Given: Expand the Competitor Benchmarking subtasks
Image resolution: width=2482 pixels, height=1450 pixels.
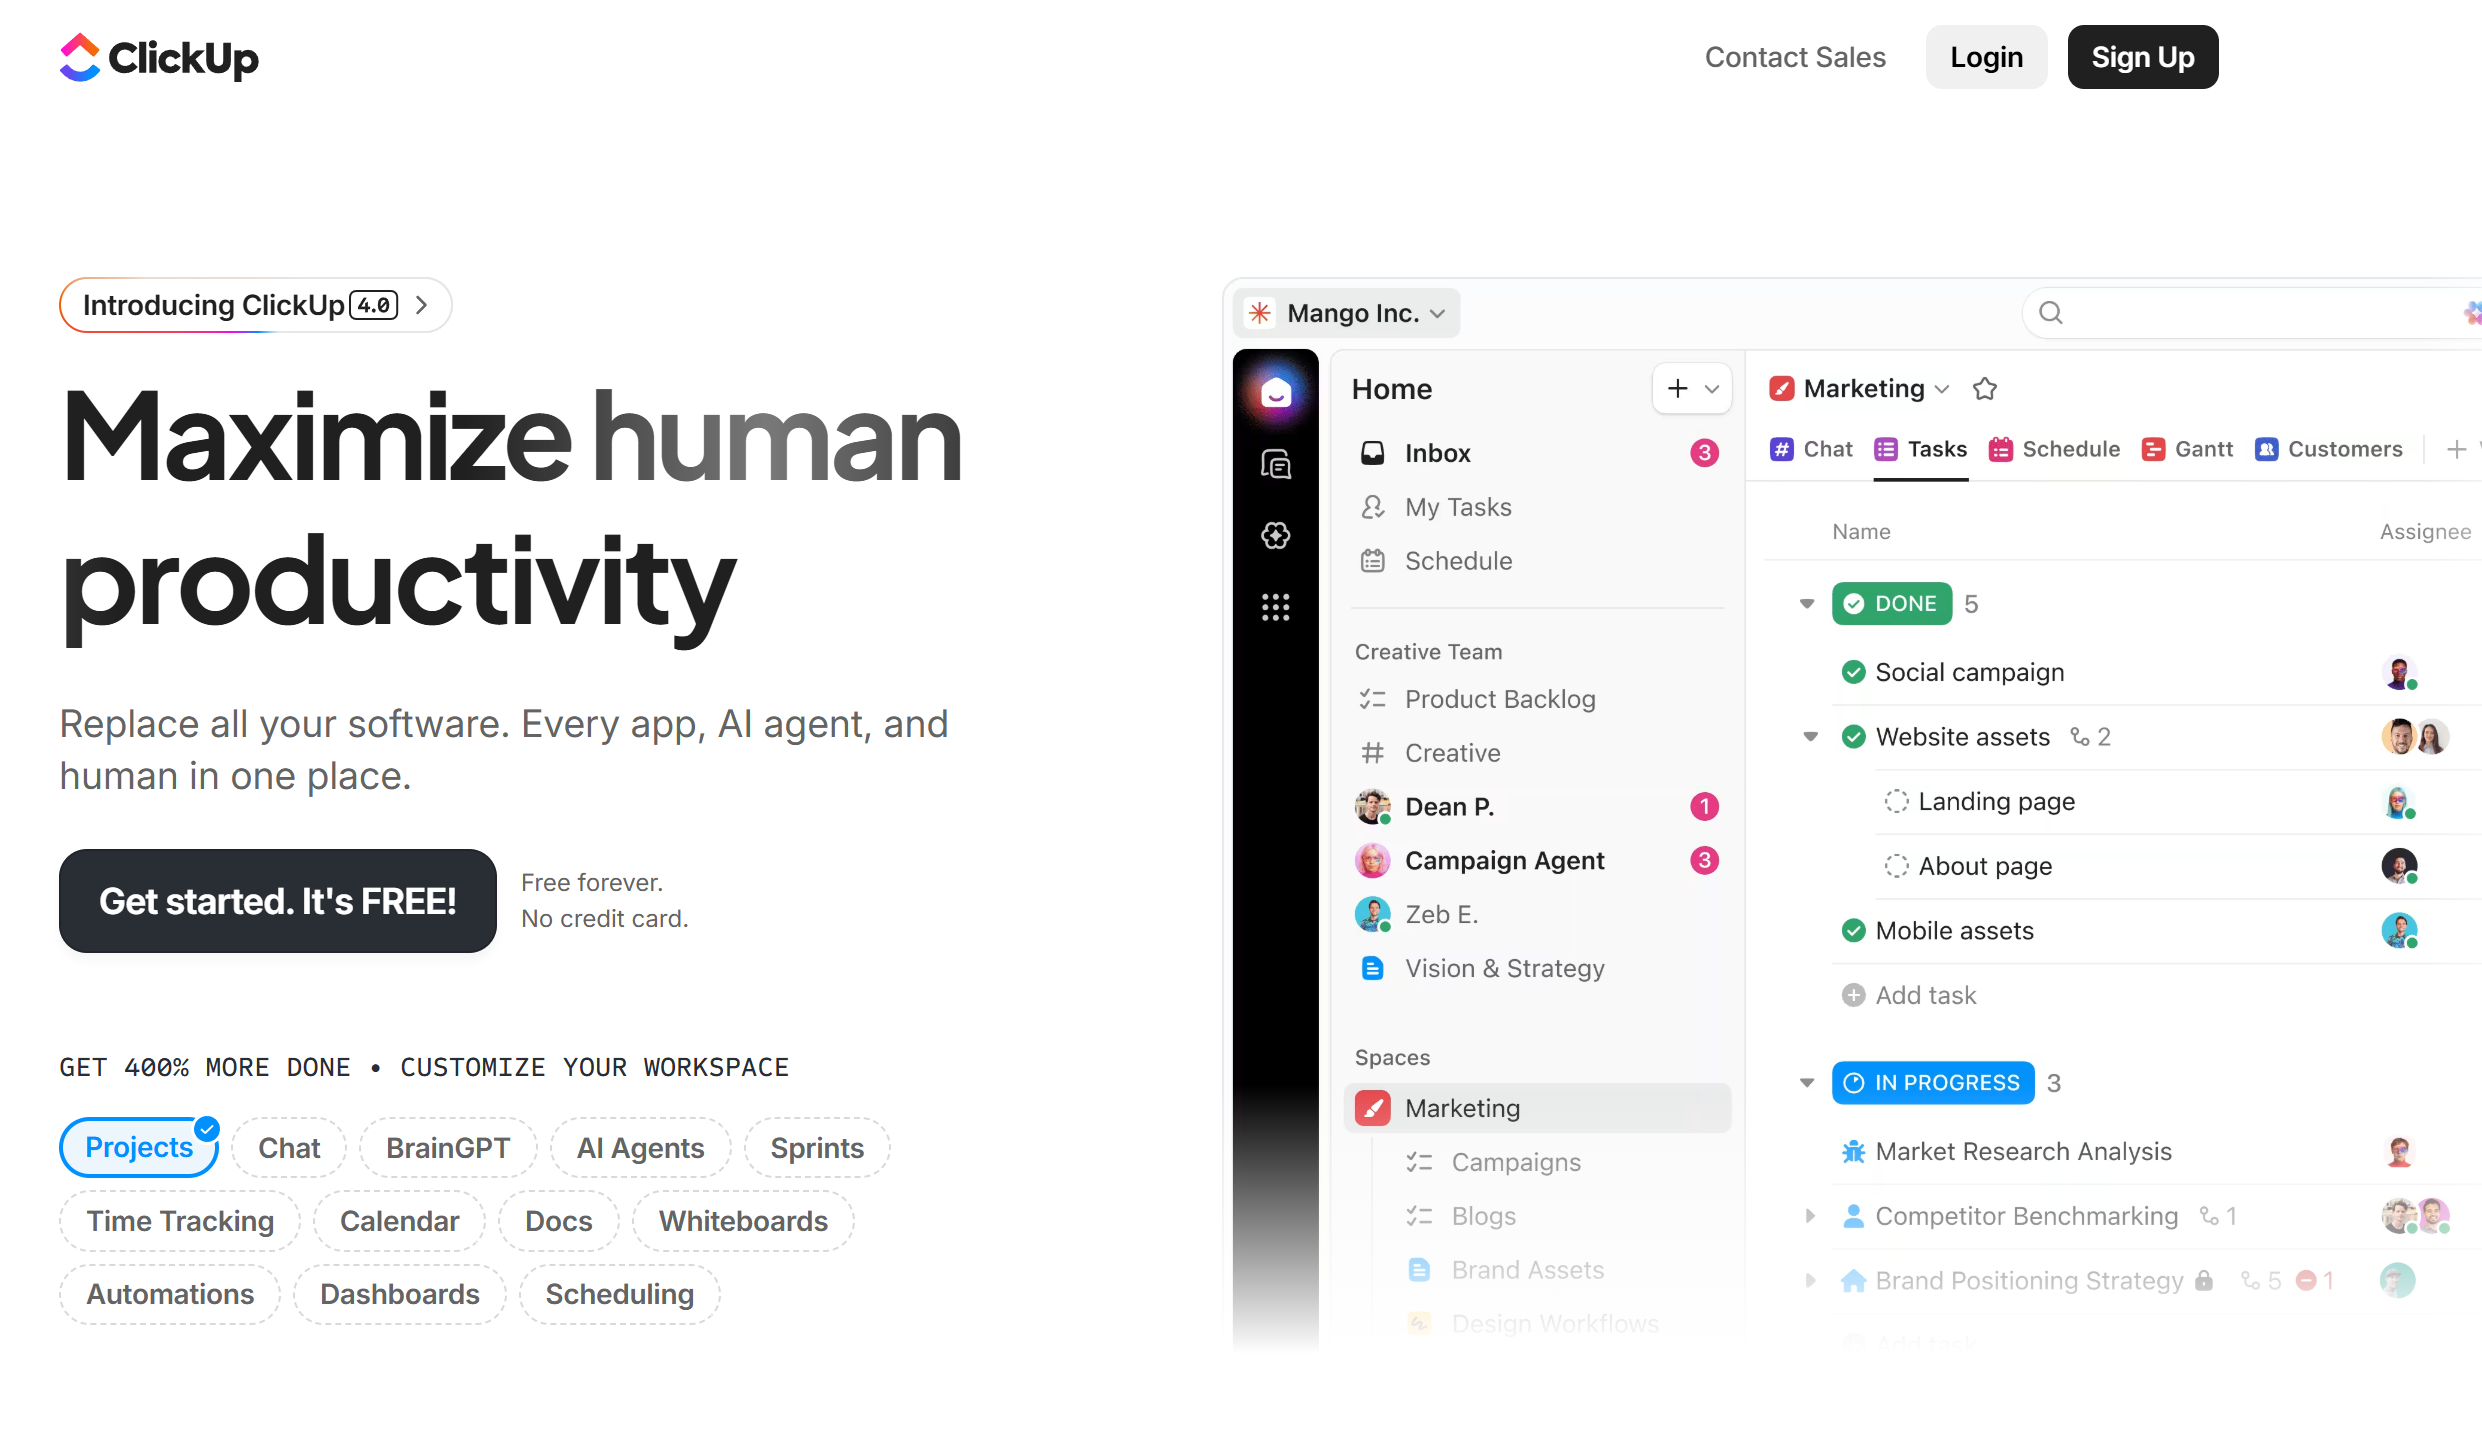Looking at the screenshot, I should [1809, 1216].
